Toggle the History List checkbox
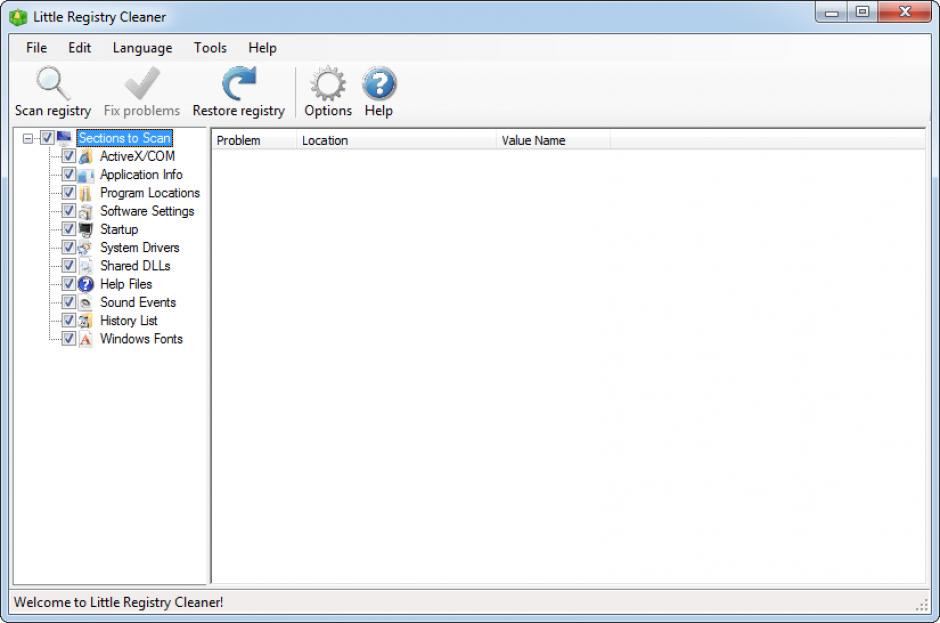Screen dimensions: 940x623 (68, 321)
